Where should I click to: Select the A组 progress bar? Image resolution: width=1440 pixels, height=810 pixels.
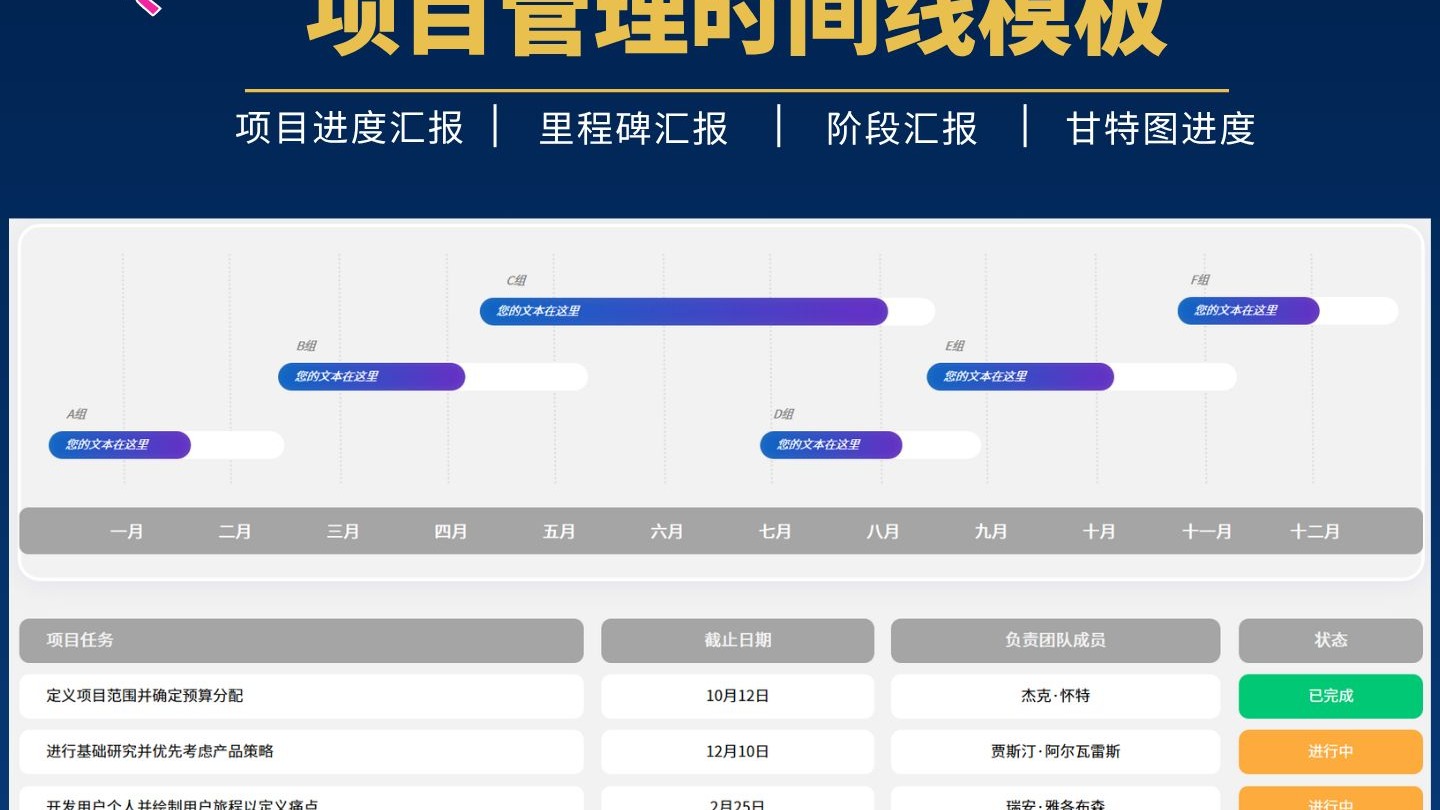tap(119, 445)
